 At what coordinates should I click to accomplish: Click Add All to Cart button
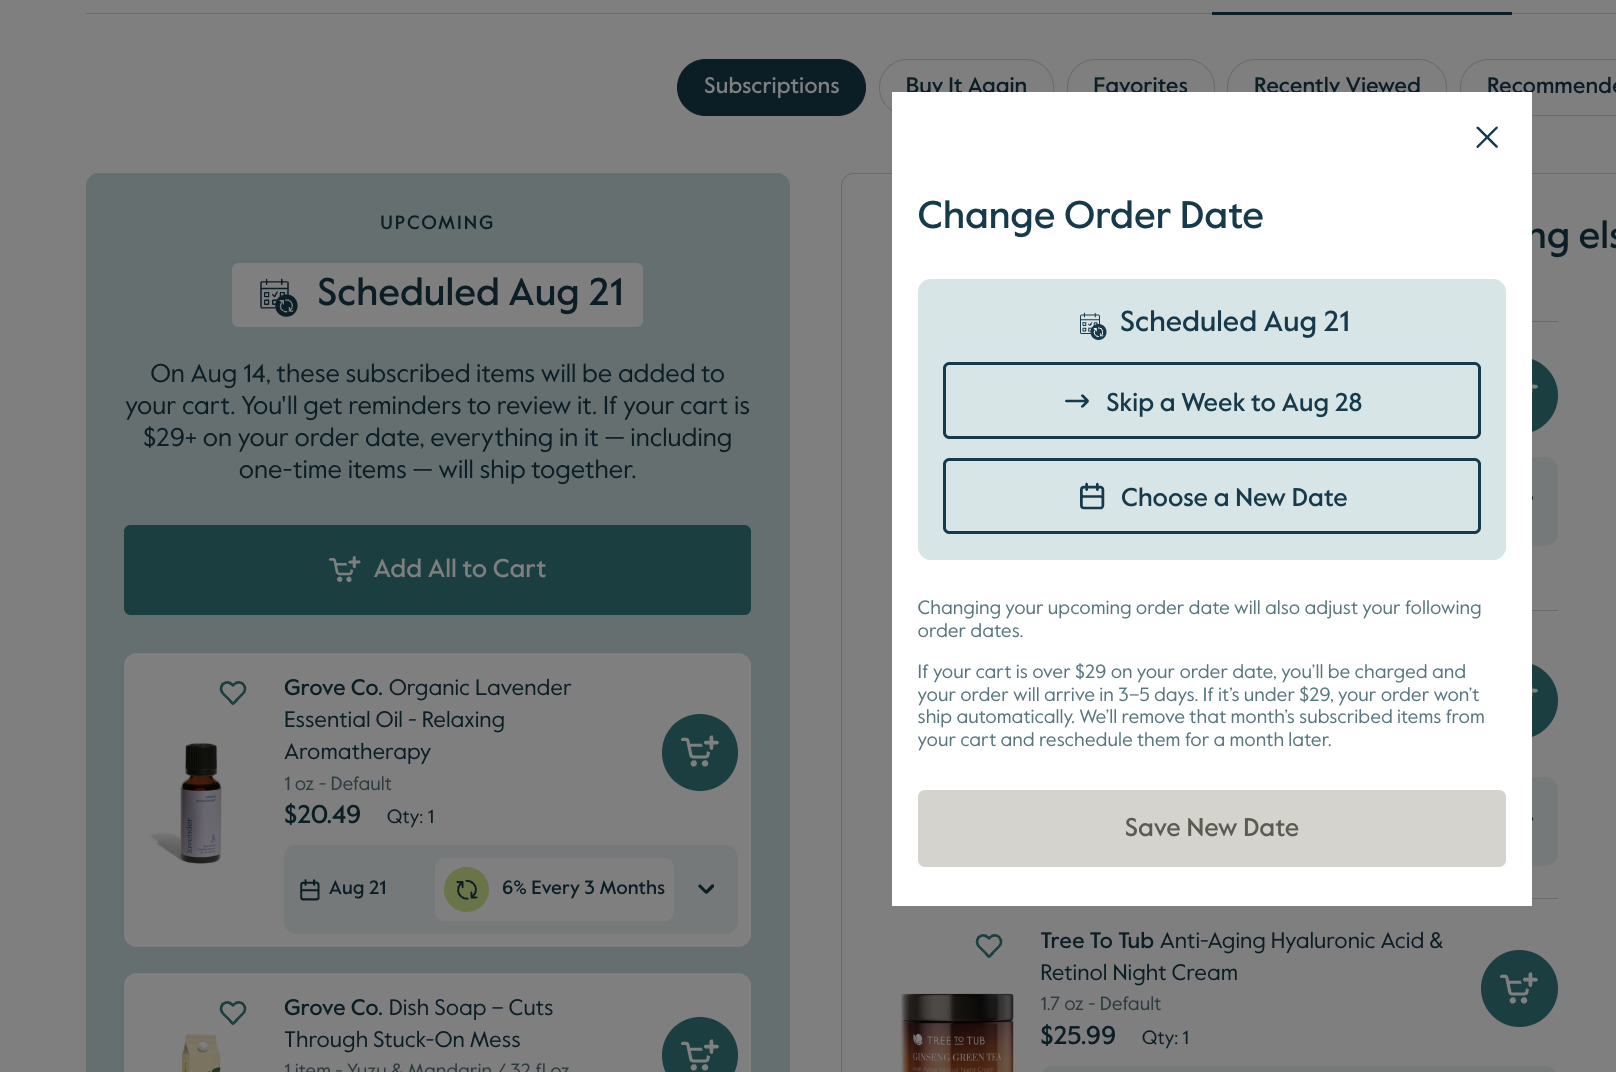[437, 570]
